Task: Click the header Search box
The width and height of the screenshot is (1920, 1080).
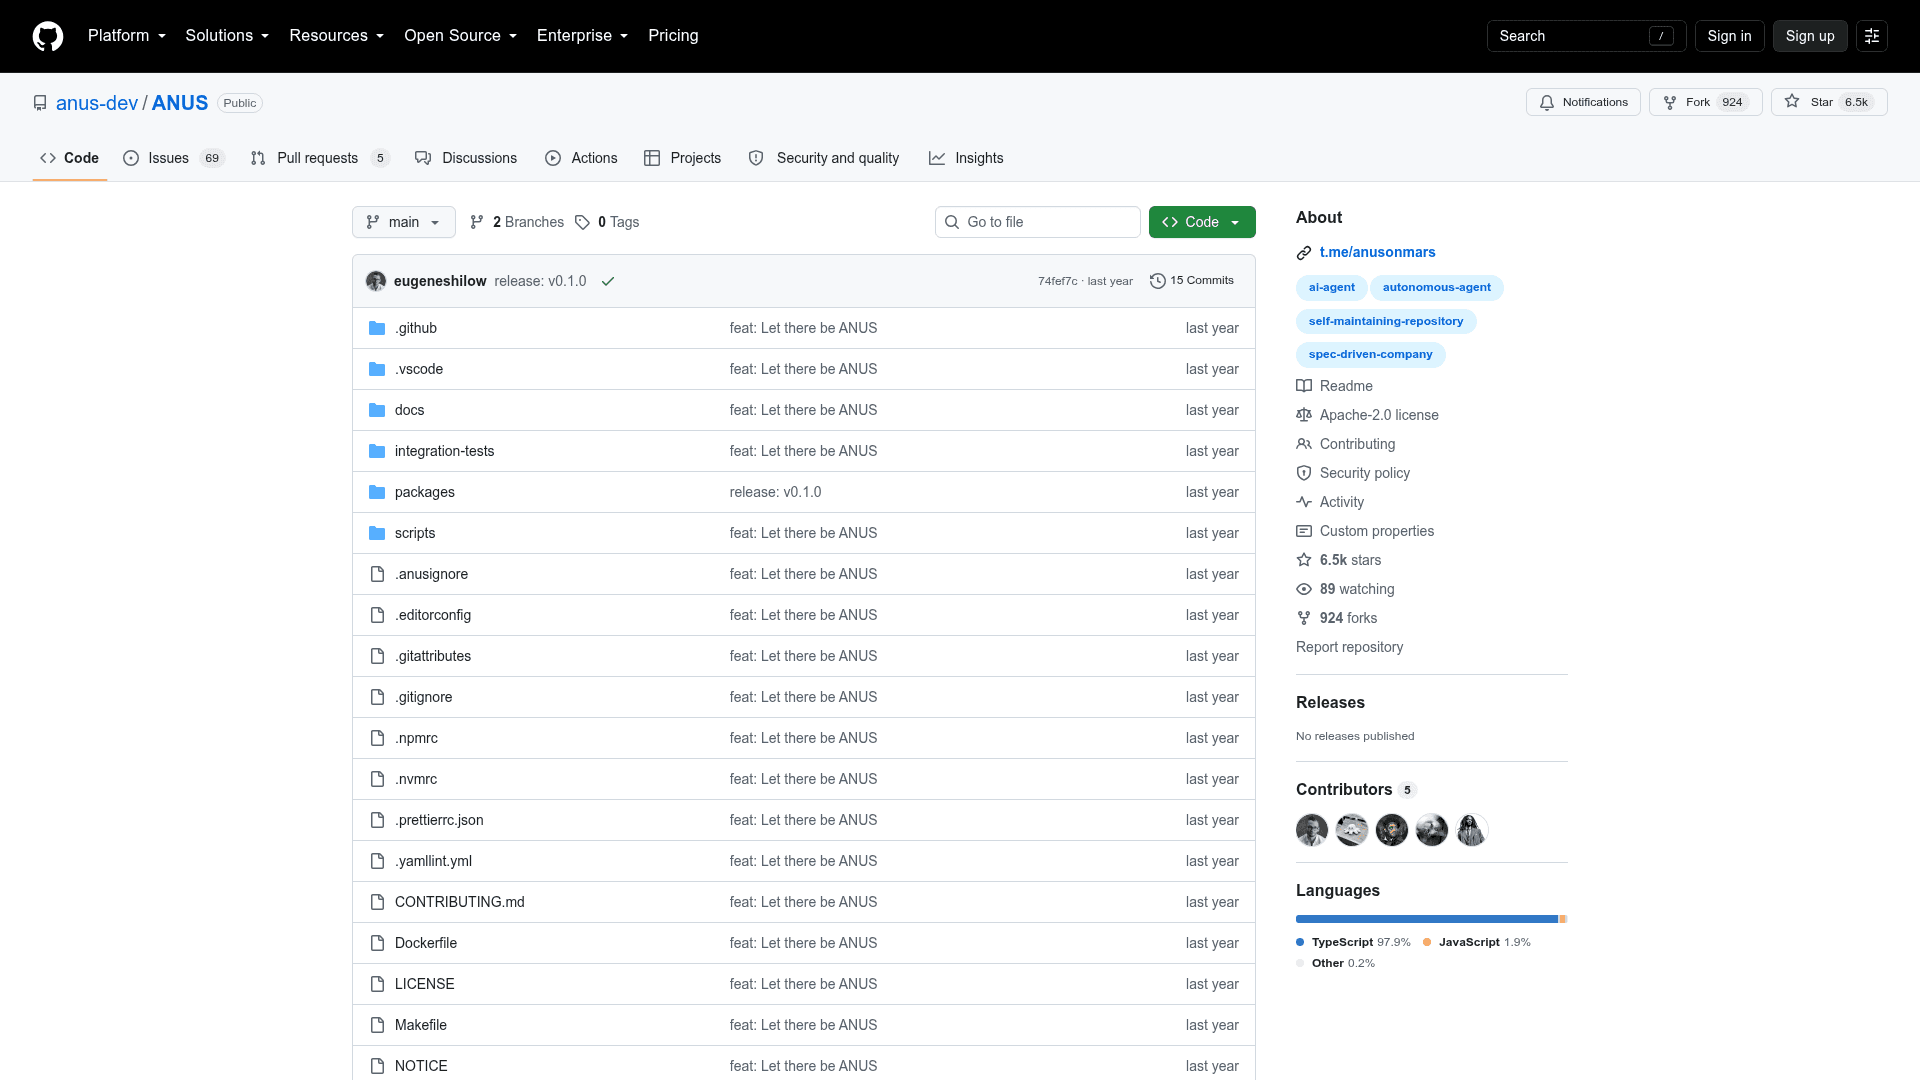Action: pos(1586,36)
